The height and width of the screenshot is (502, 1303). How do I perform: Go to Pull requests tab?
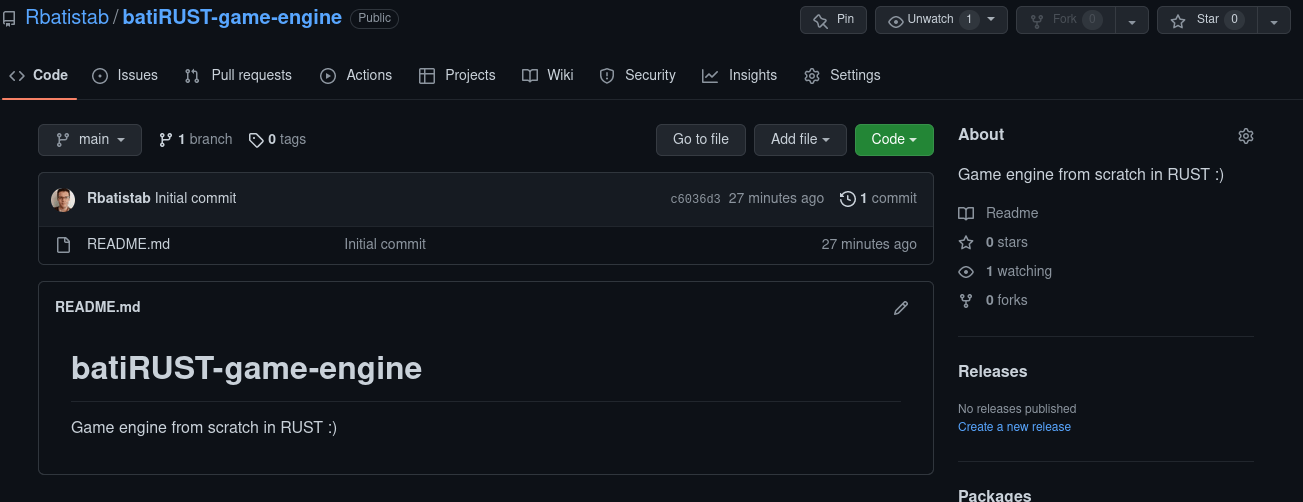[238, 75]
